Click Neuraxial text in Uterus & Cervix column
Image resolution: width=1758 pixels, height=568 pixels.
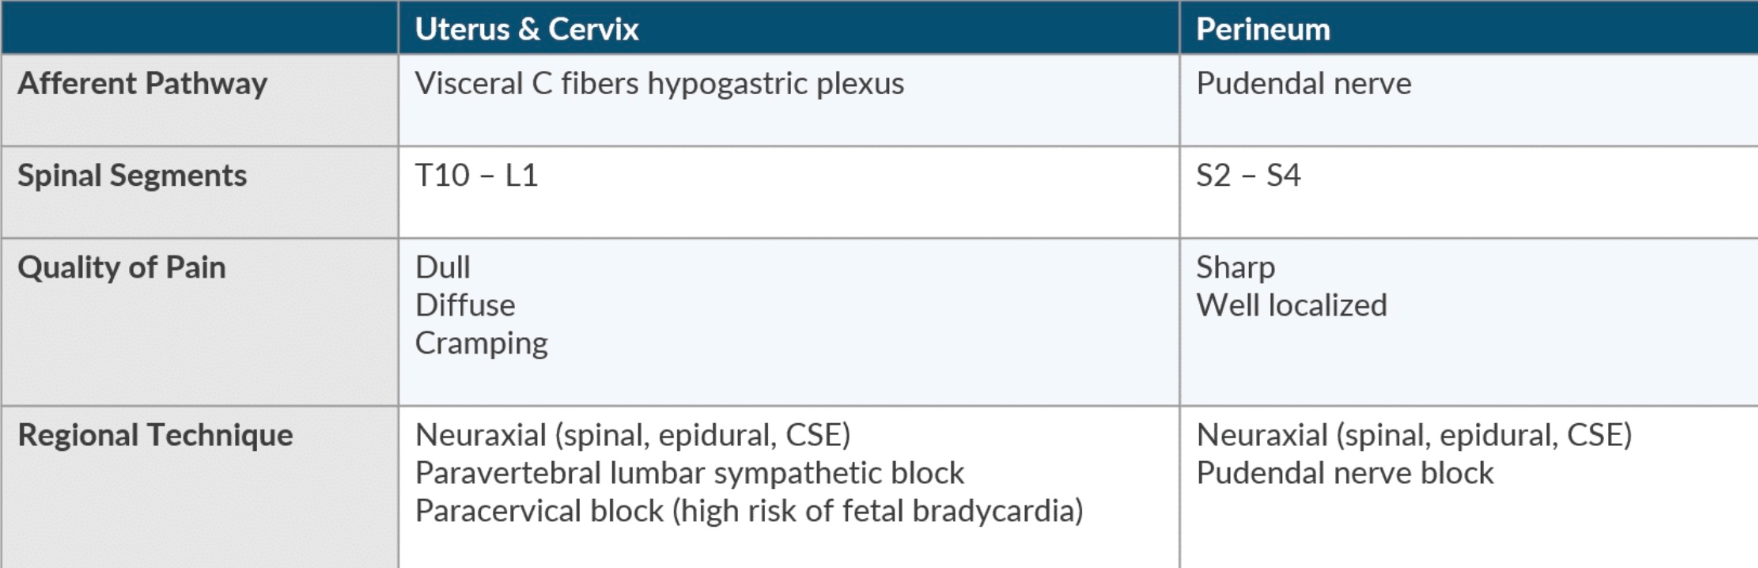(x=633, y=435)
